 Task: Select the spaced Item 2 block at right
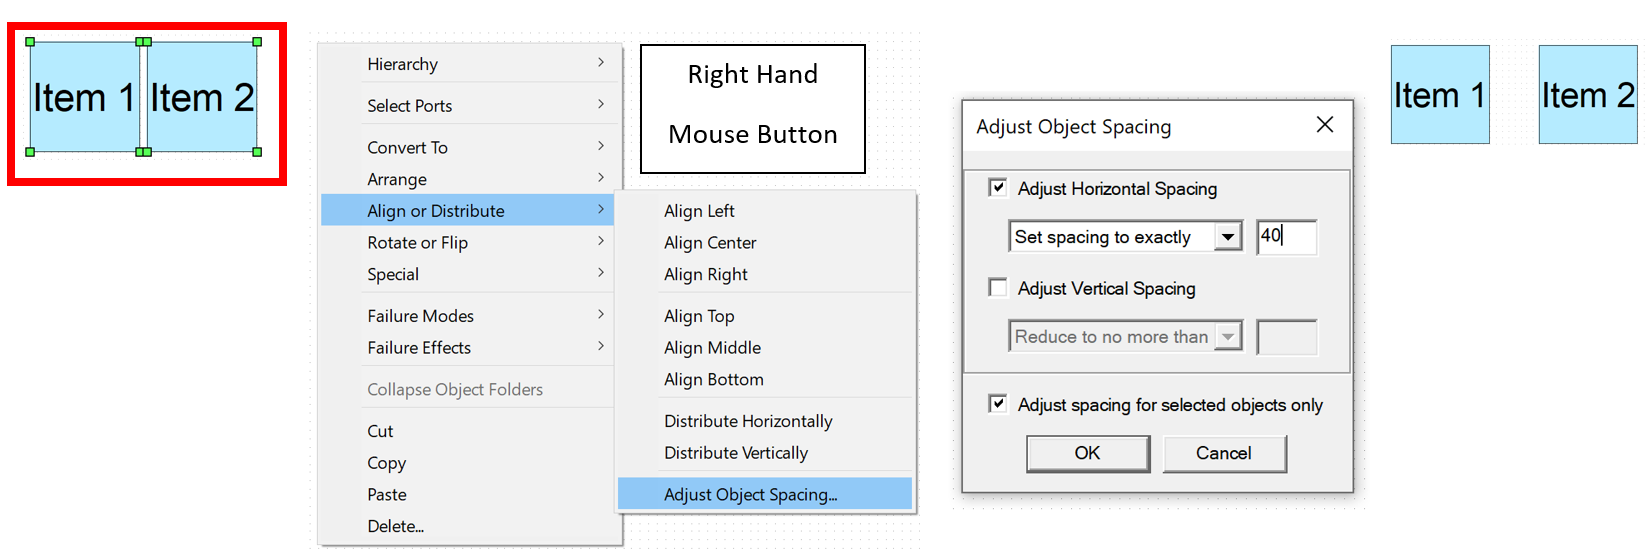click(x=1587, y=95)
